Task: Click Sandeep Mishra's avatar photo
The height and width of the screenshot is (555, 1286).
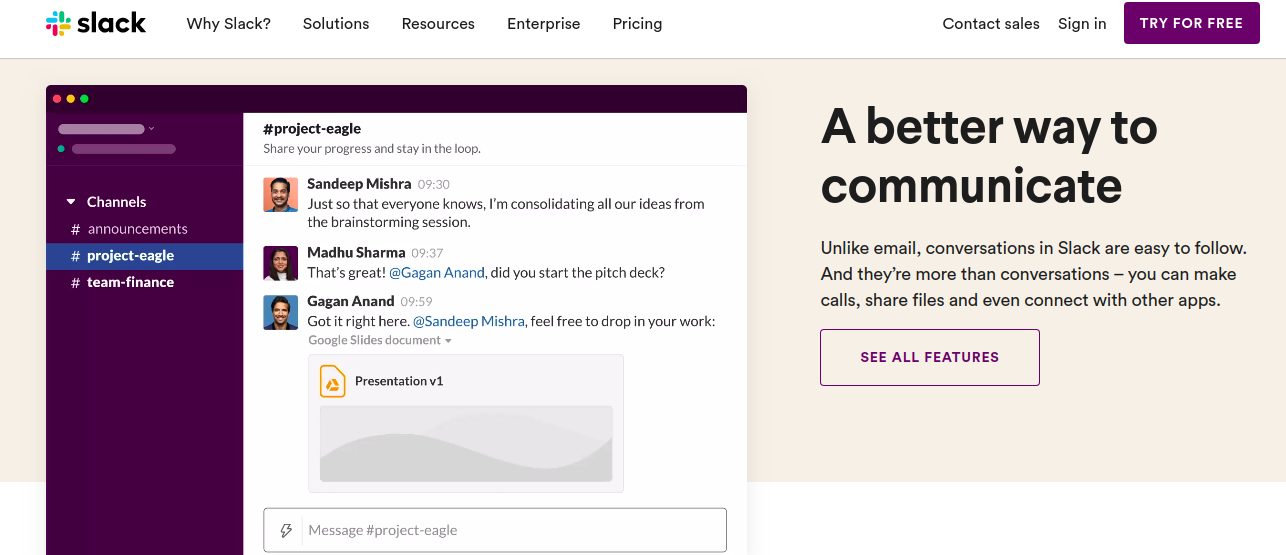Action: 280,195
